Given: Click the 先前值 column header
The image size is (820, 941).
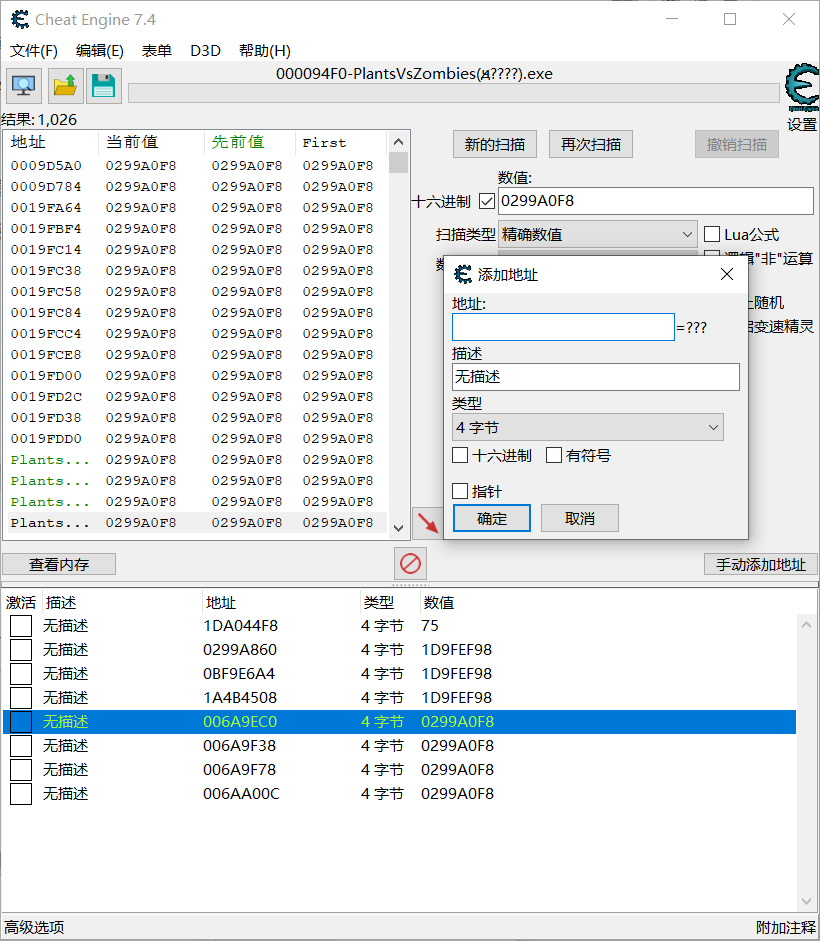Looking at the screenshot, I should [250, 142].
